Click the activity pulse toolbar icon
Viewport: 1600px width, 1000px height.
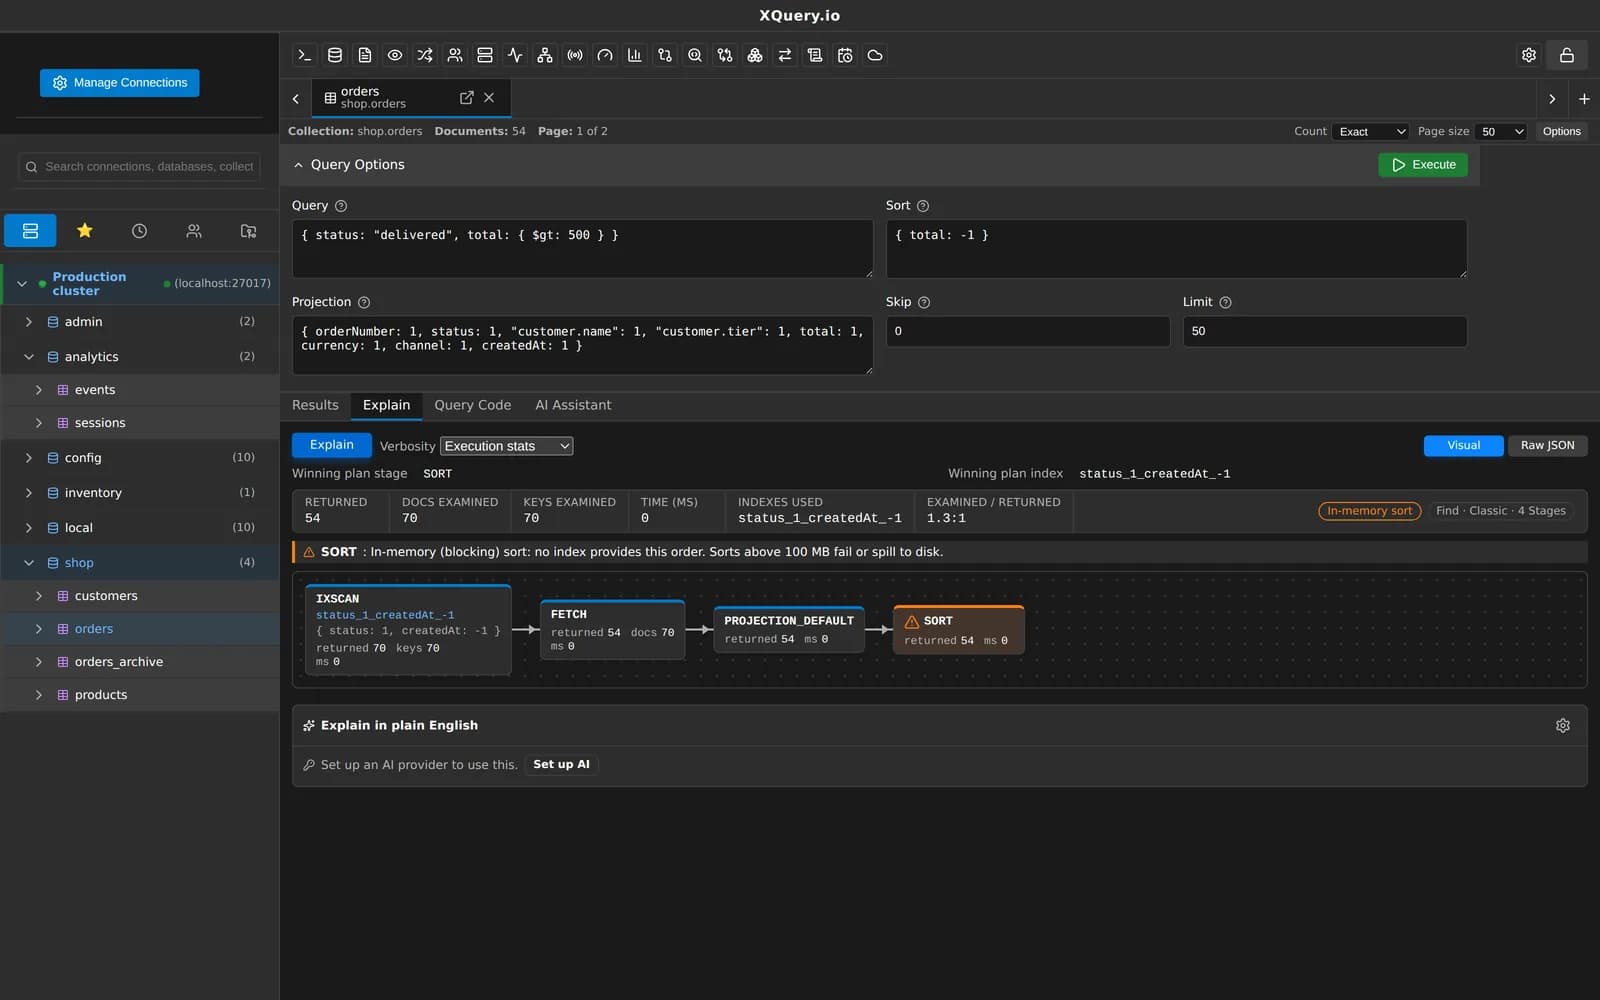tap(515, 55)
